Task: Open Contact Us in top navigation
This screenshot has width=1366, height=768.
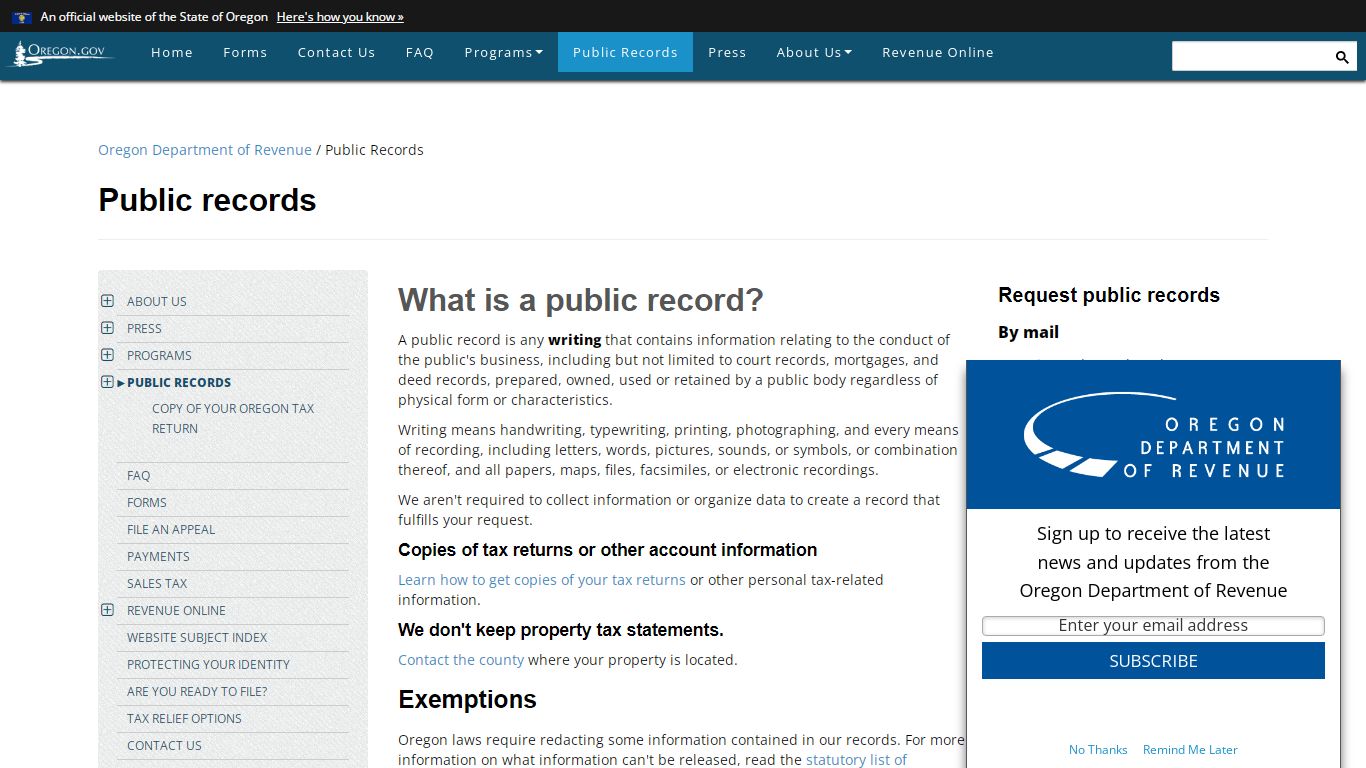Action: (x=336, y=52)
